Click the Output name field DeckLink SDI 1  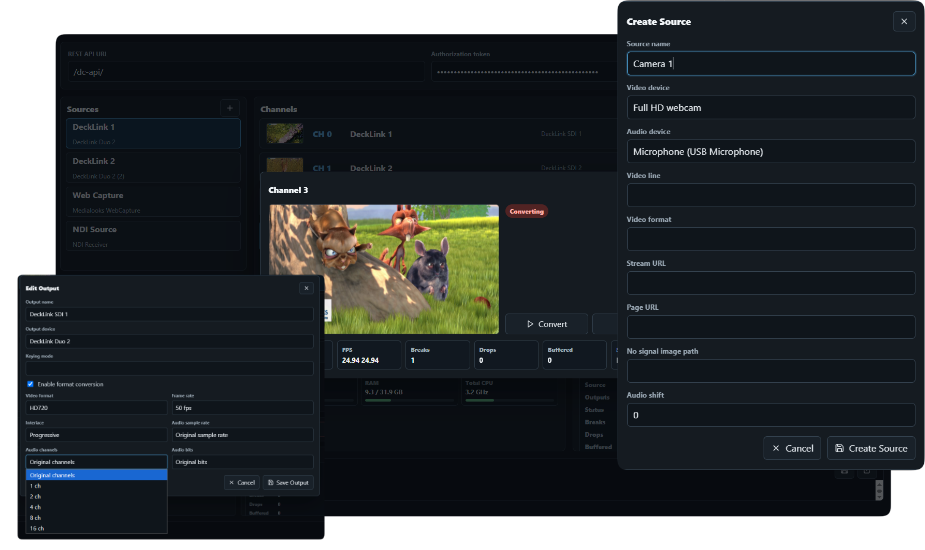[x=169, y=314]
